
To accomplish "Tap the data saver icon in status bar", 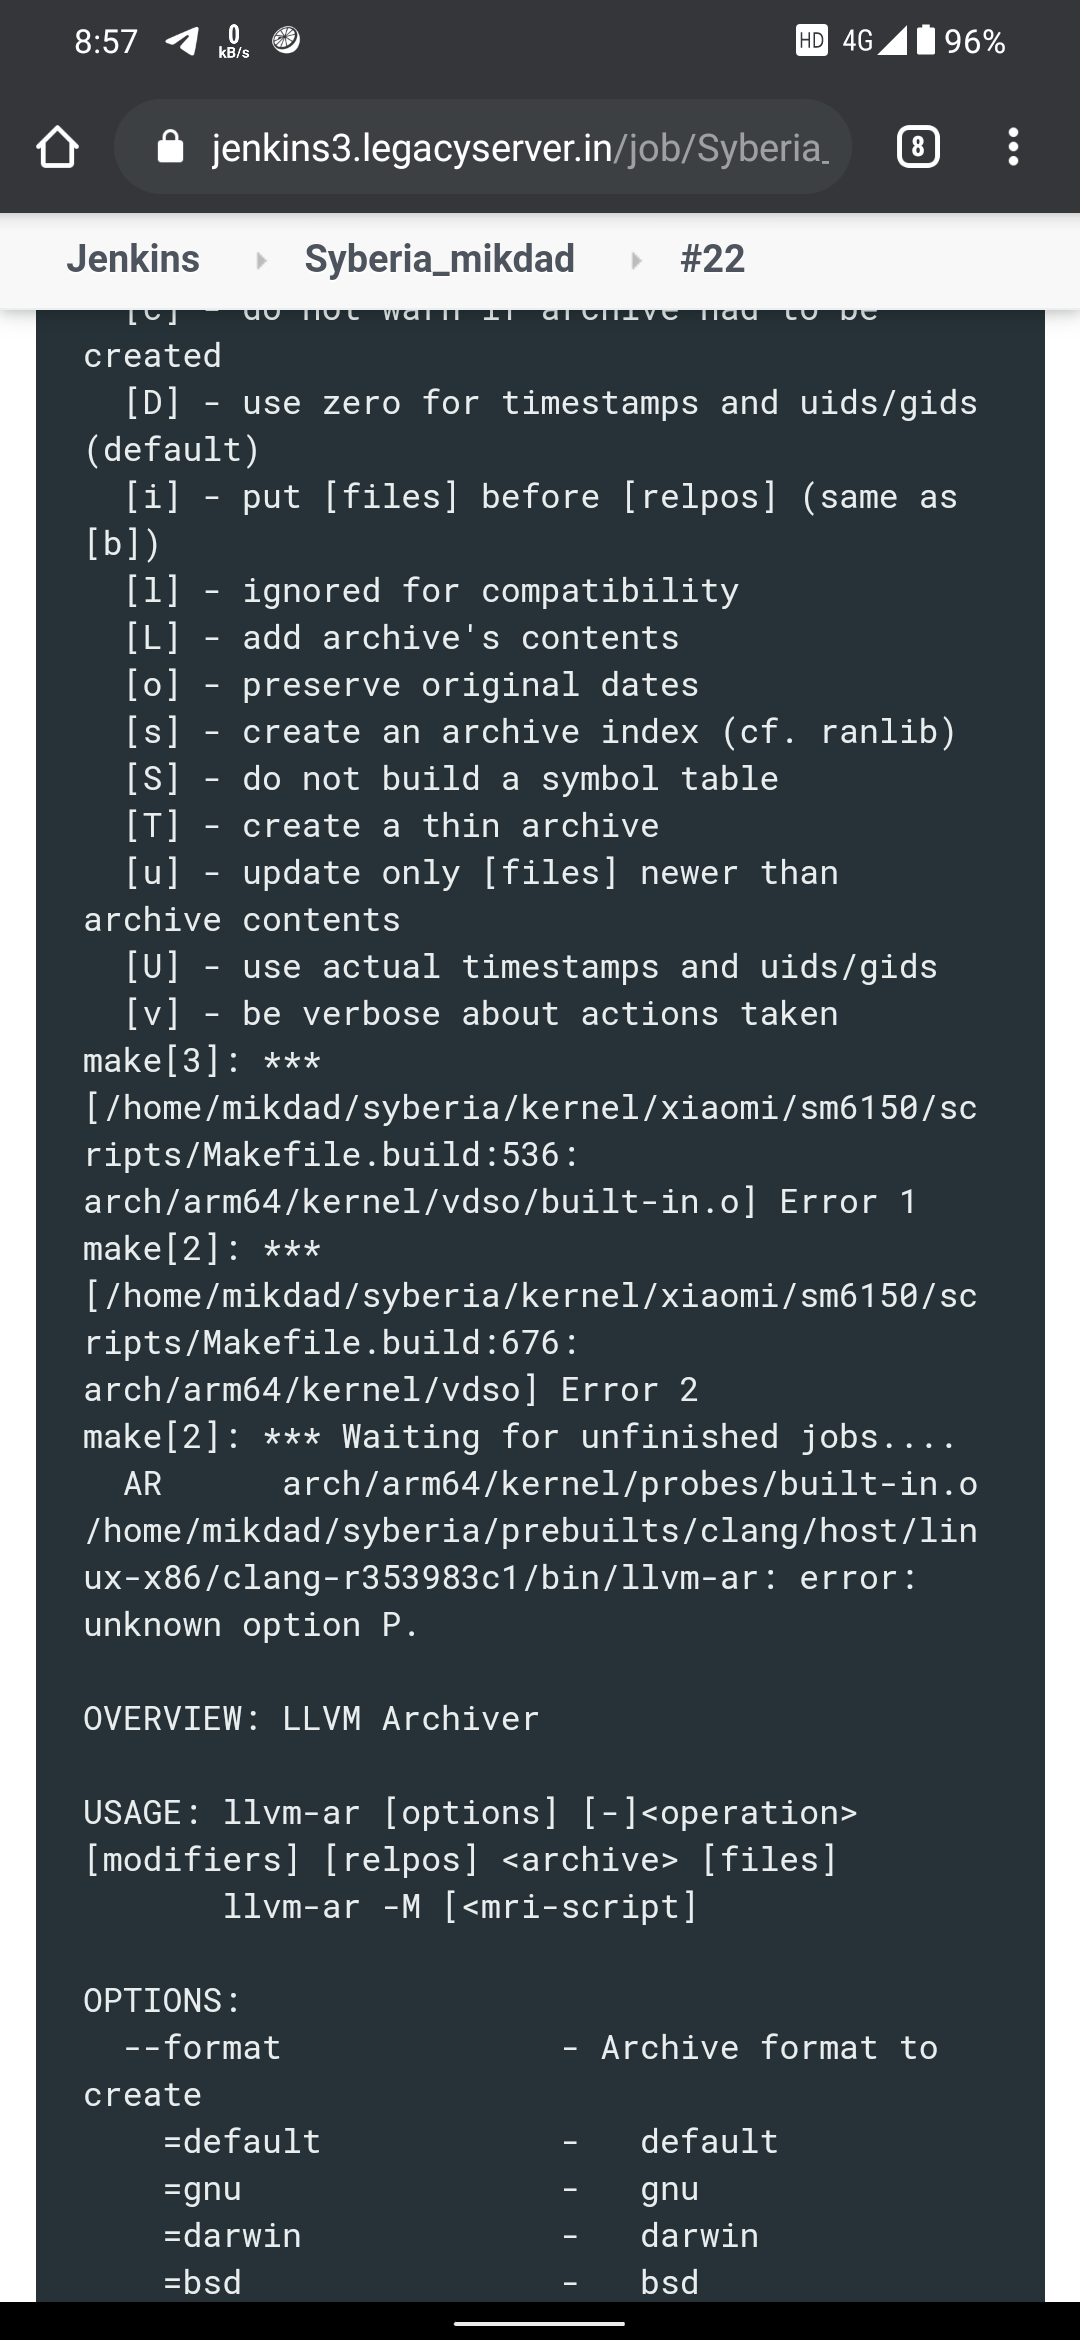I will point(284,42).
